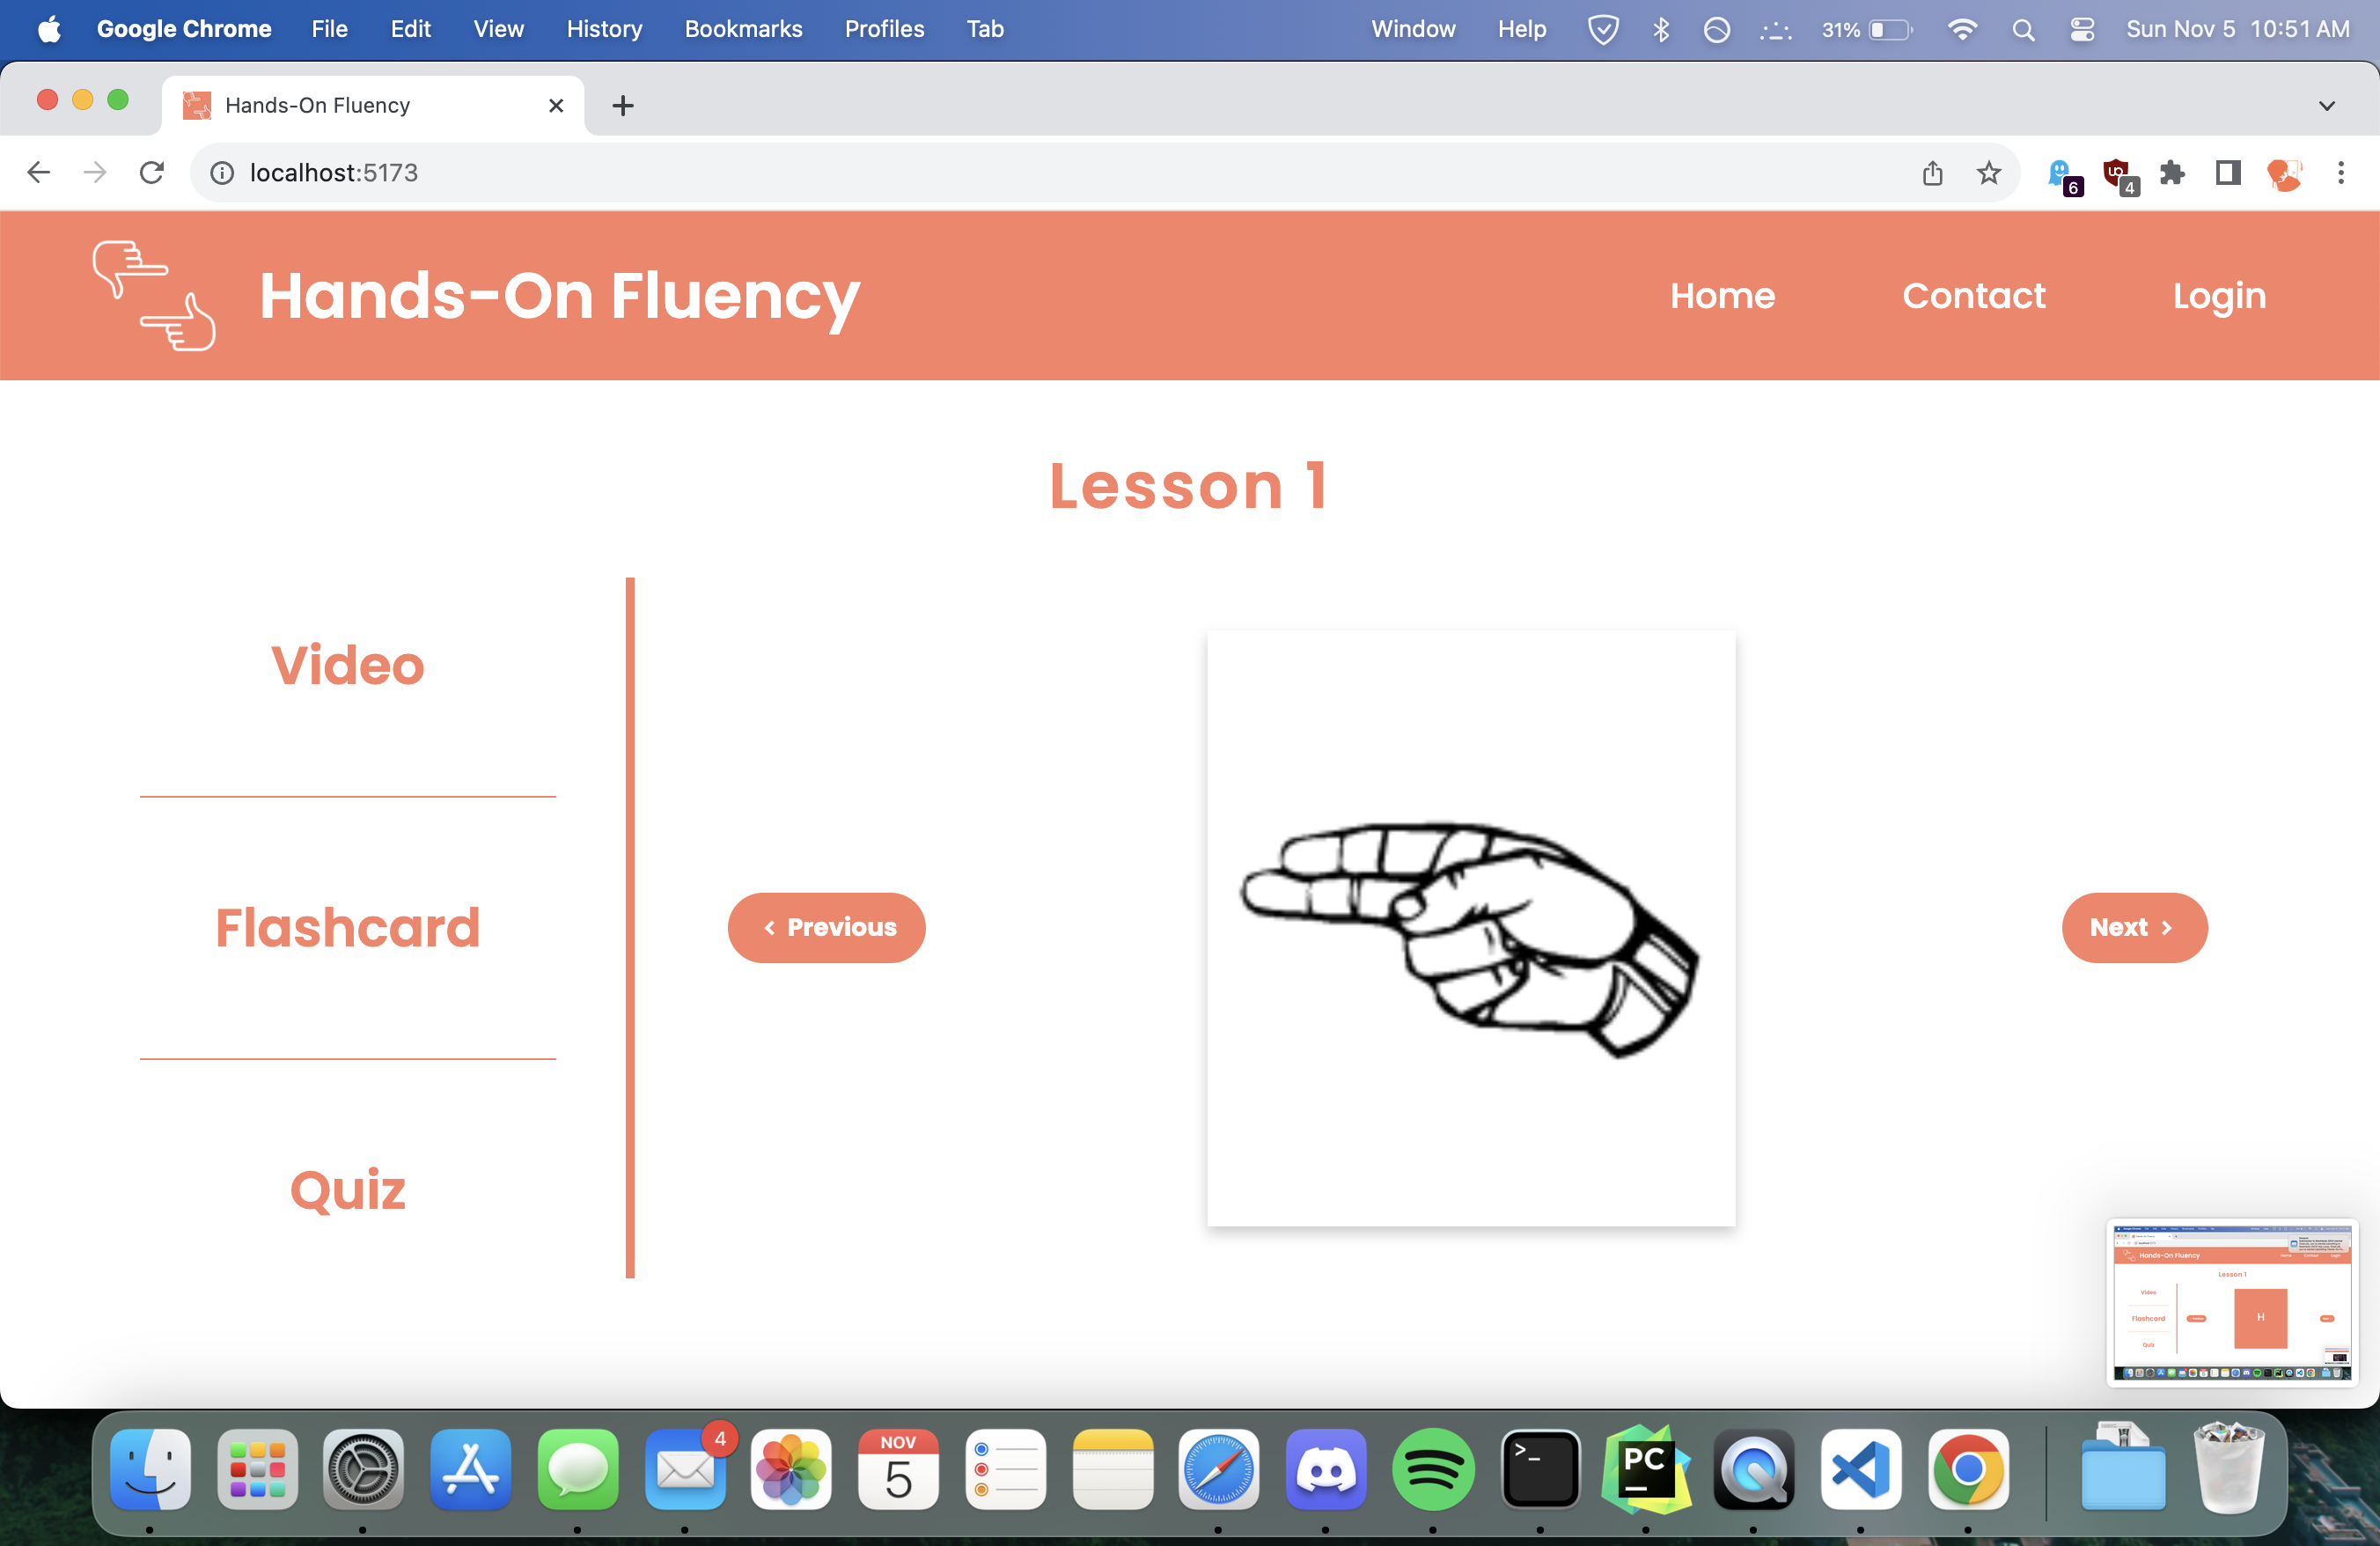Open Chrome extensions puzzle icon

pyautogui.click(x=2172, y=173)
